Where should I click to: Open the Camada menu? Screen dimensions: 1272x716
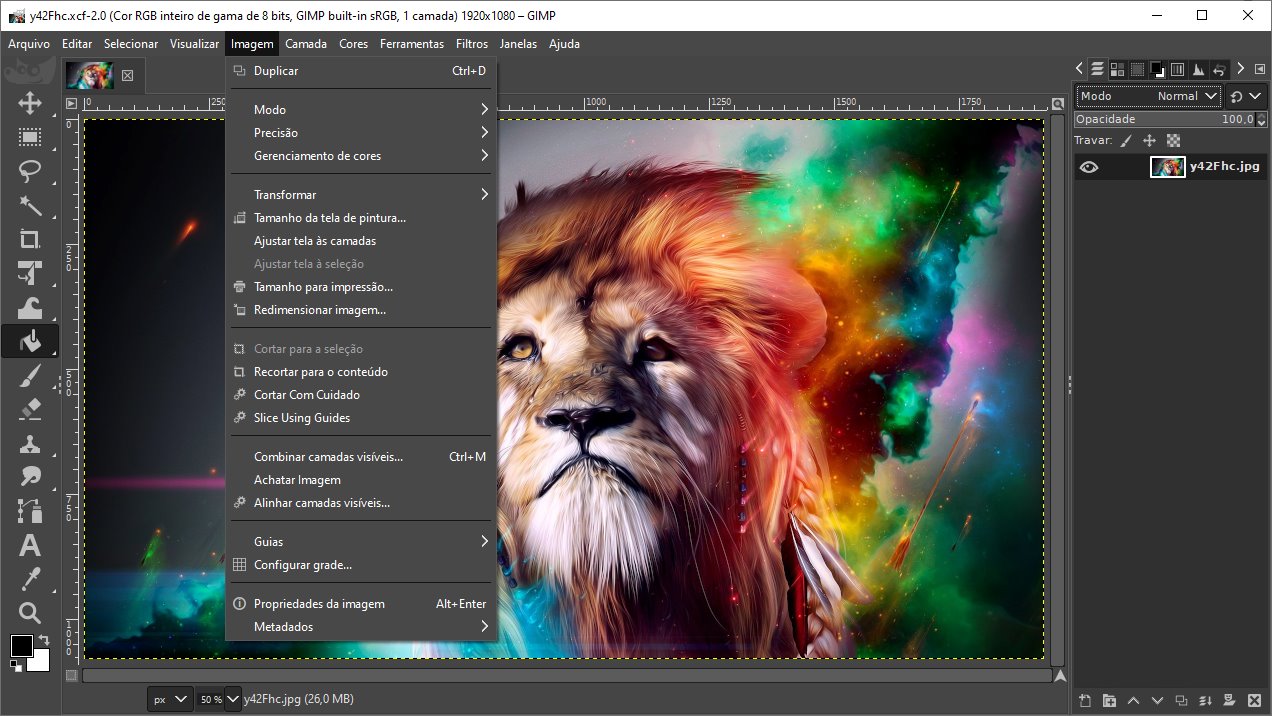(x=306, y=44)
